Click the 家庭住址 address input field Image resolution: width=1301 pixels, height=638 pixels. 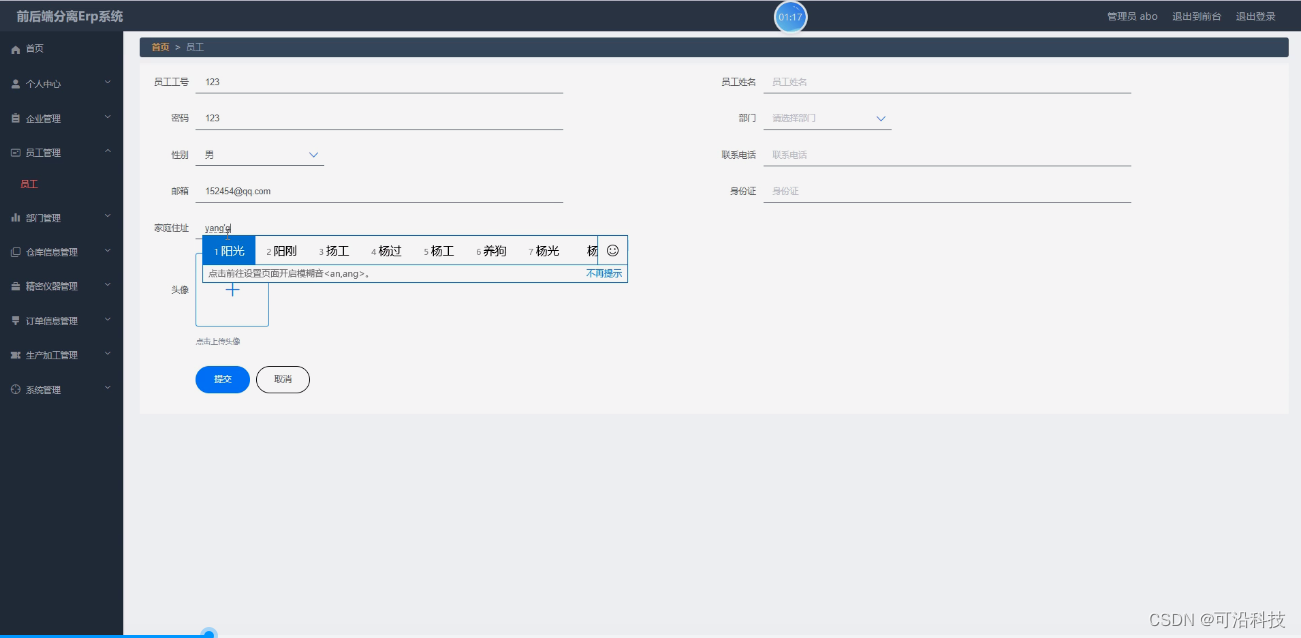[379, 228]
